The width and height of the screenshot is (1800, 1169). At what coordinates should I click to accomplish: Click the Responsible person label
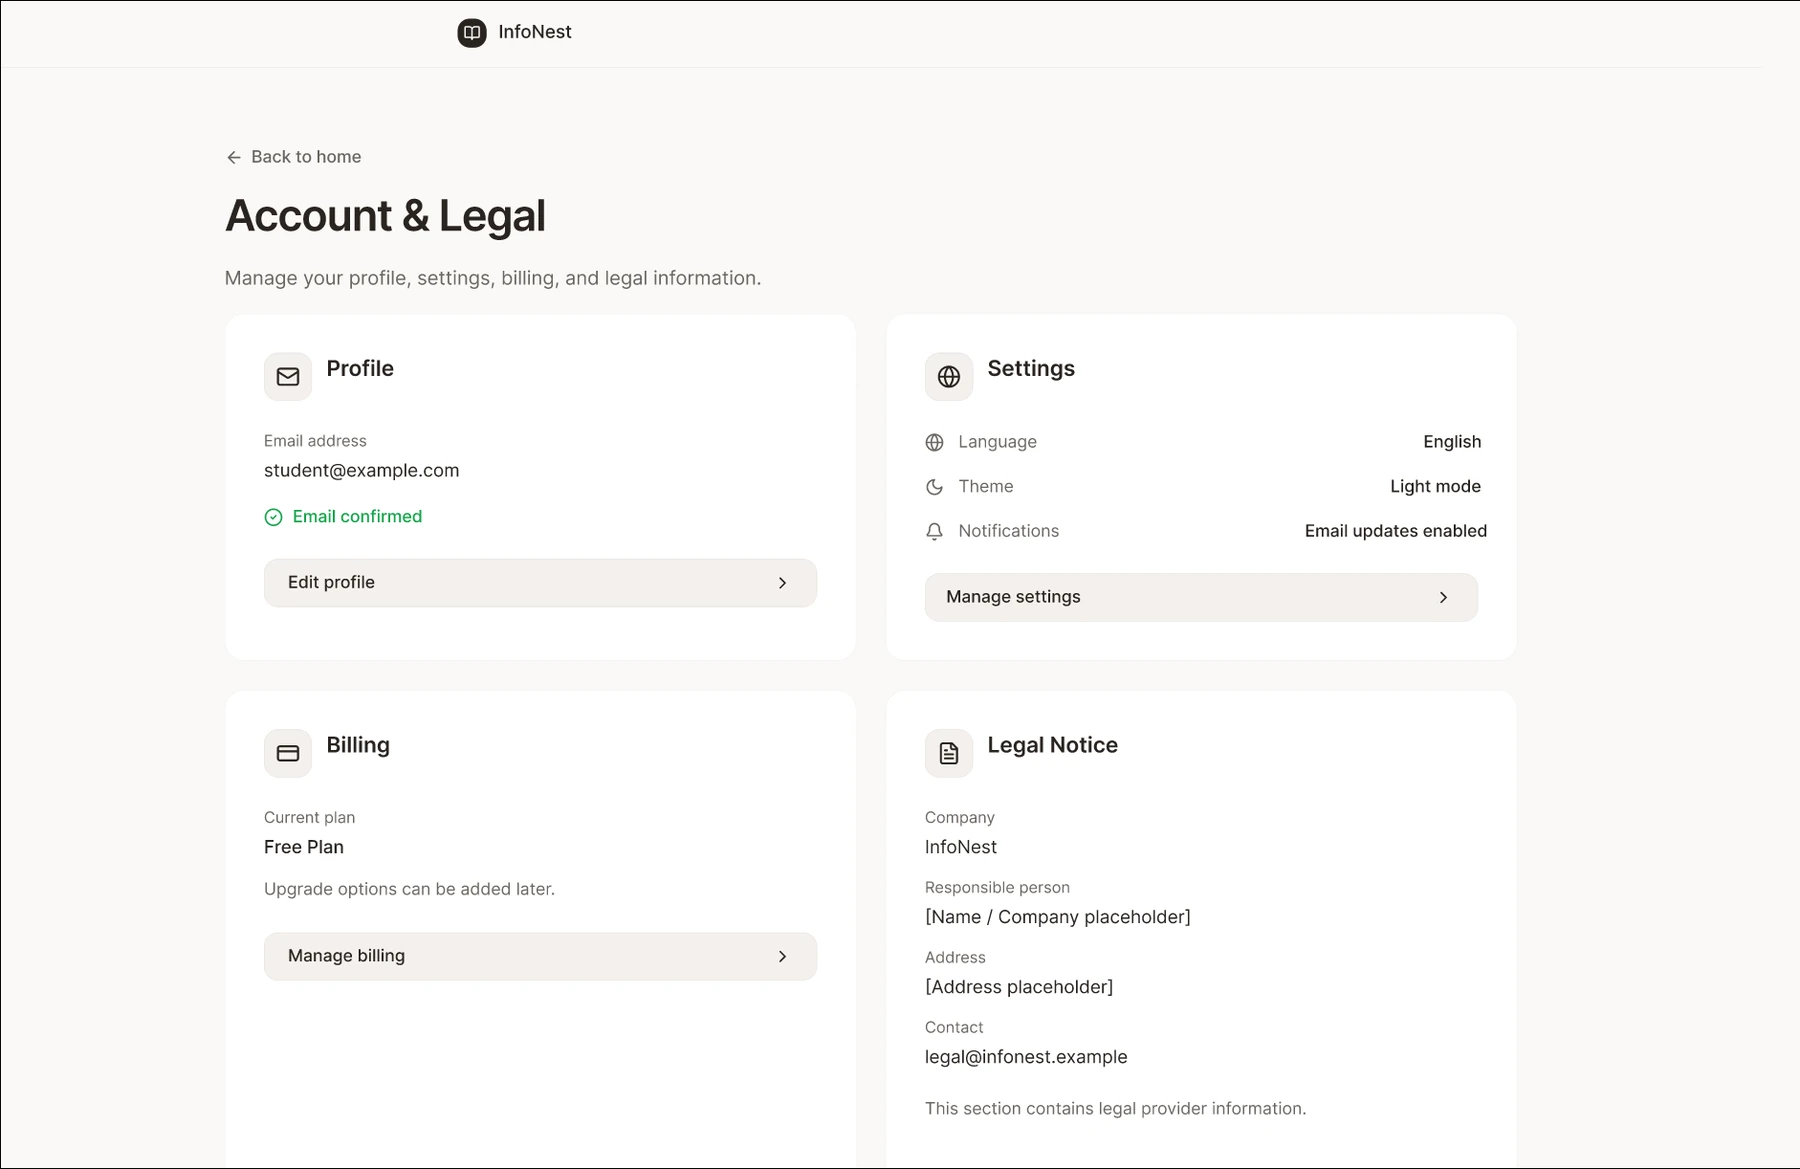tap(997, 887)
